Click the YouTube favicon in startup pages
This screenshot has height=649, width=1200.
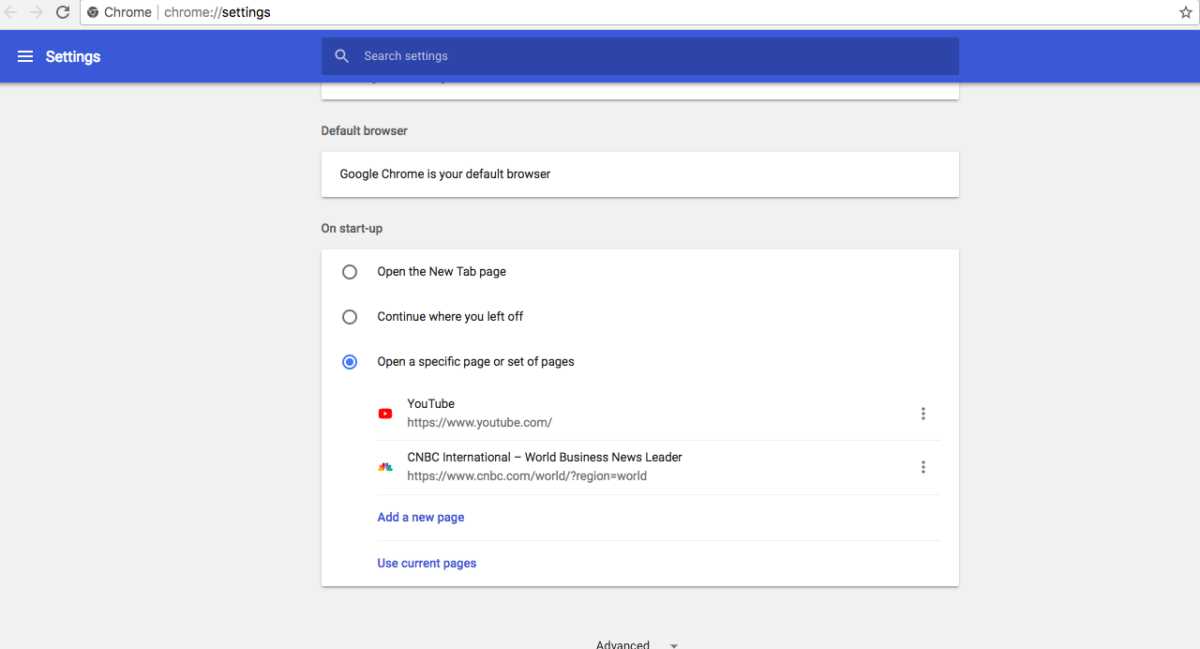pos(385,413)
